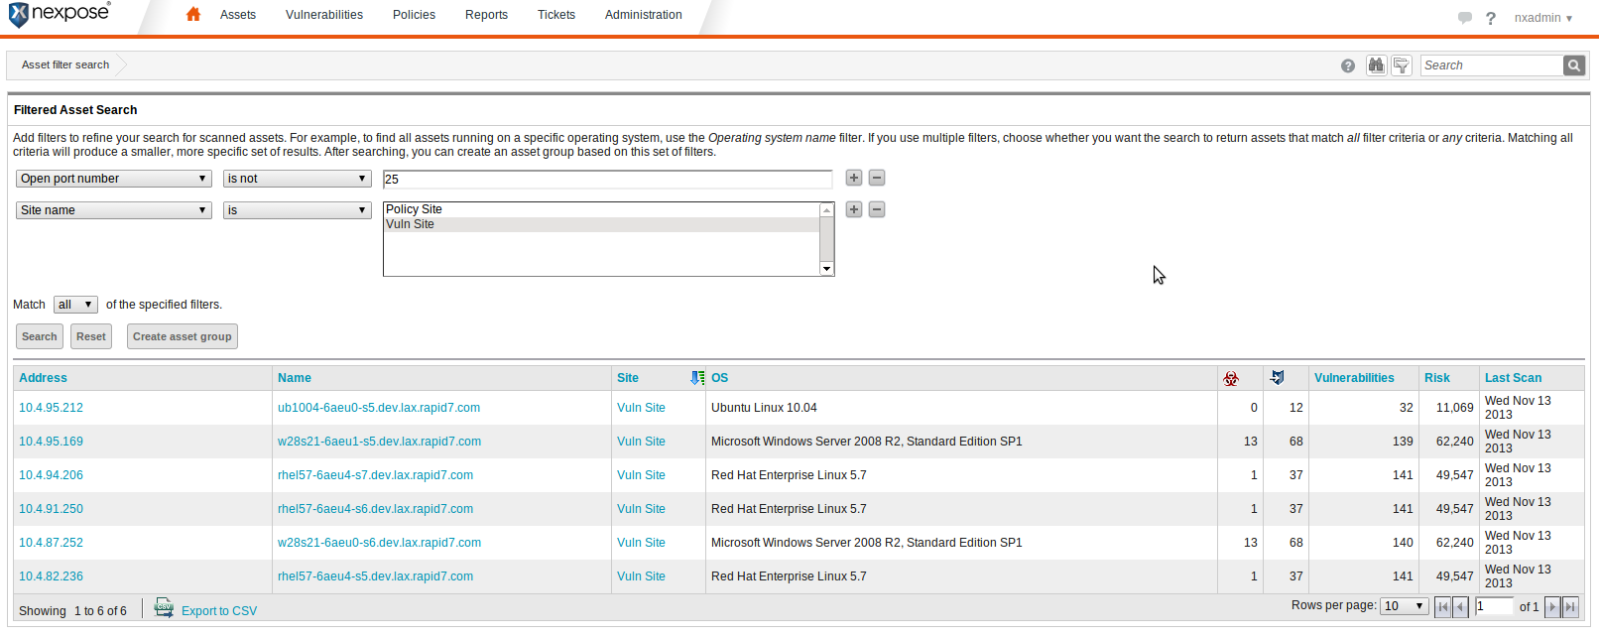
Task: Click the gray circled help icon
Action: pos(1348,66)
